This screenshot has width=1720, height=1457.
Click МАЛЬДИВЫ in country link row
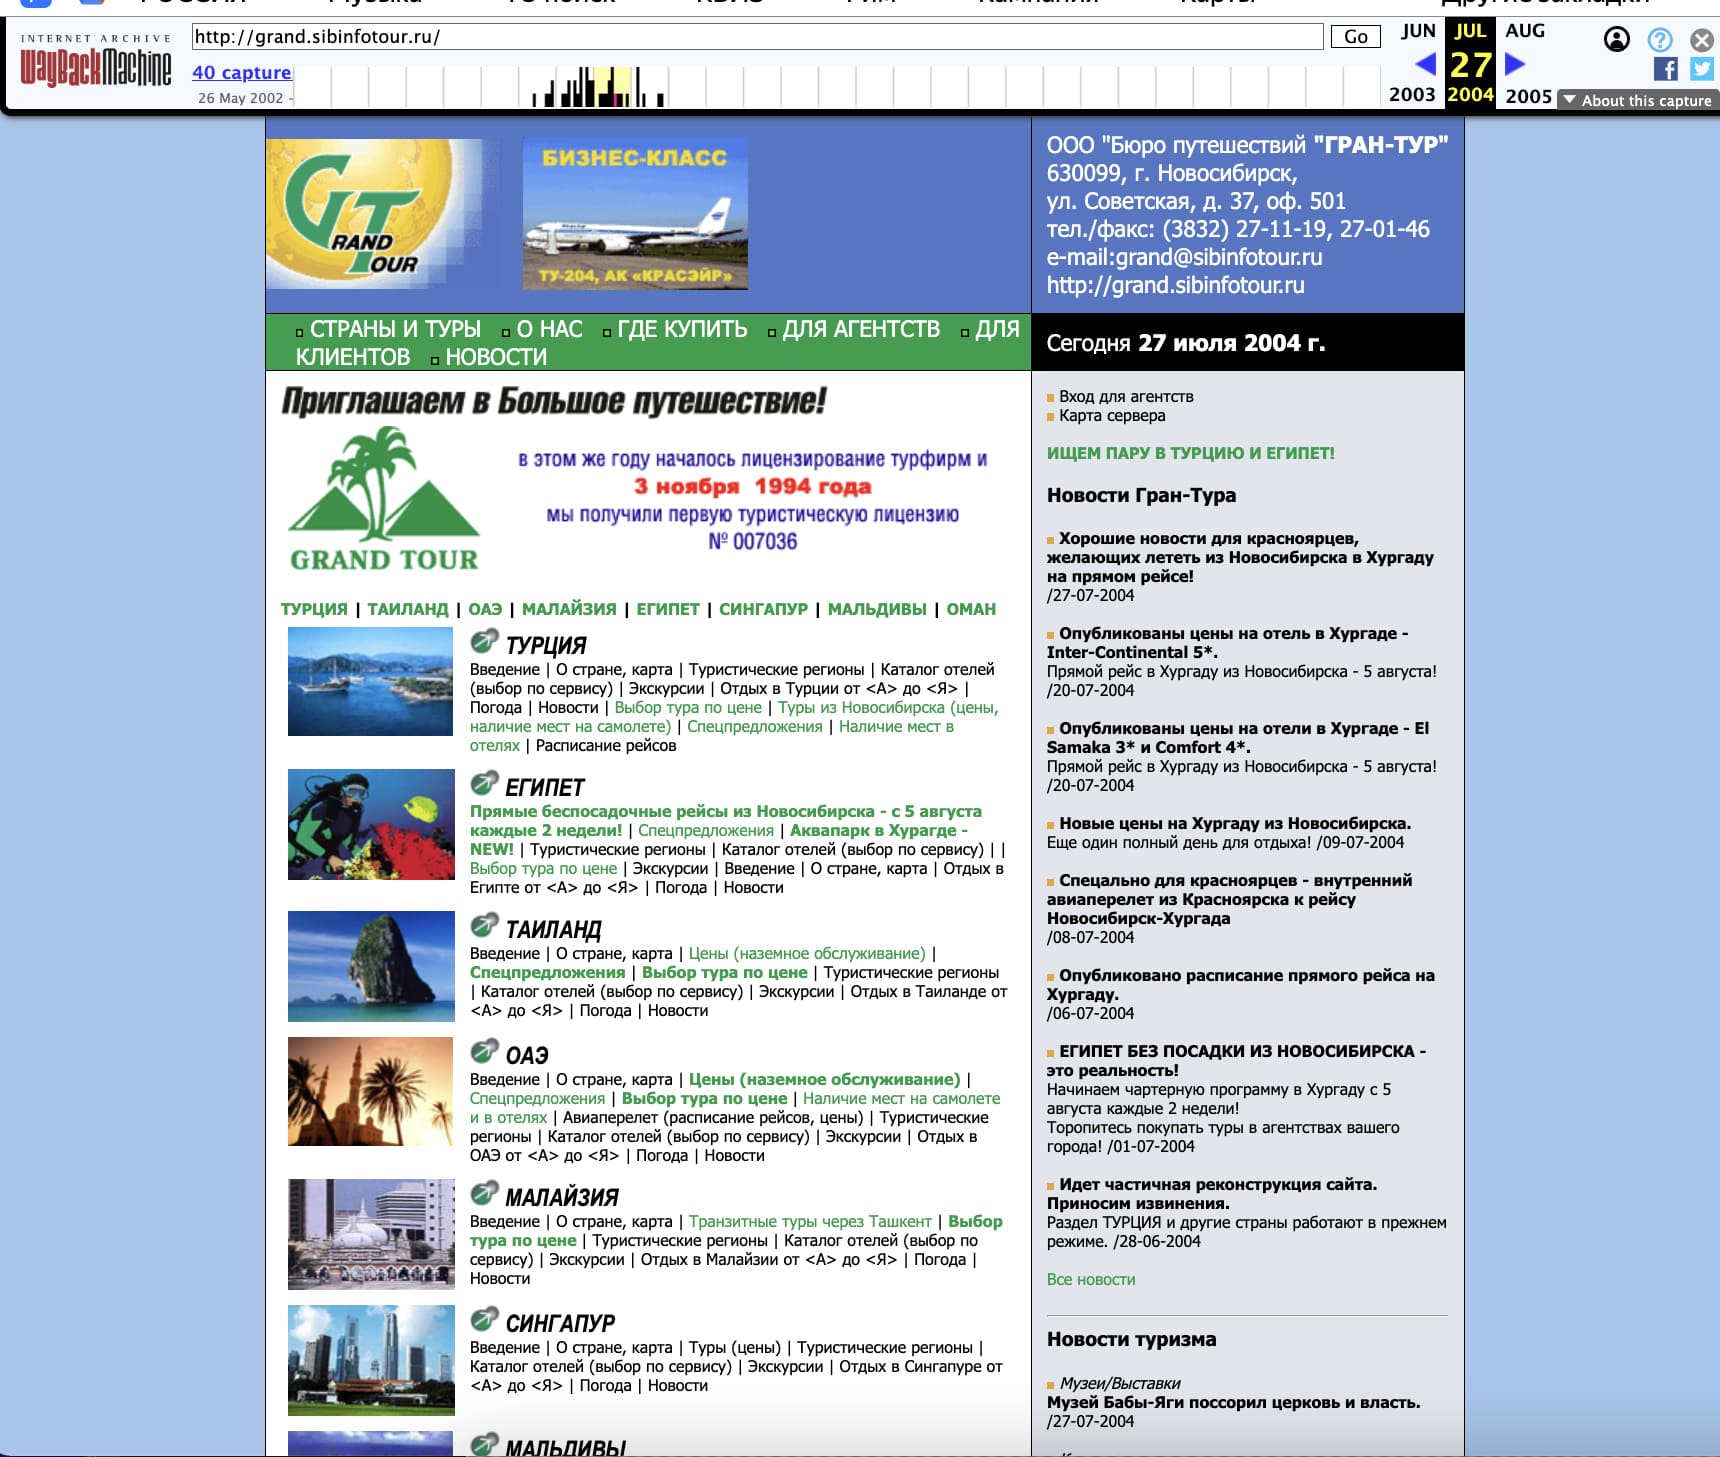tap(877, 609)
